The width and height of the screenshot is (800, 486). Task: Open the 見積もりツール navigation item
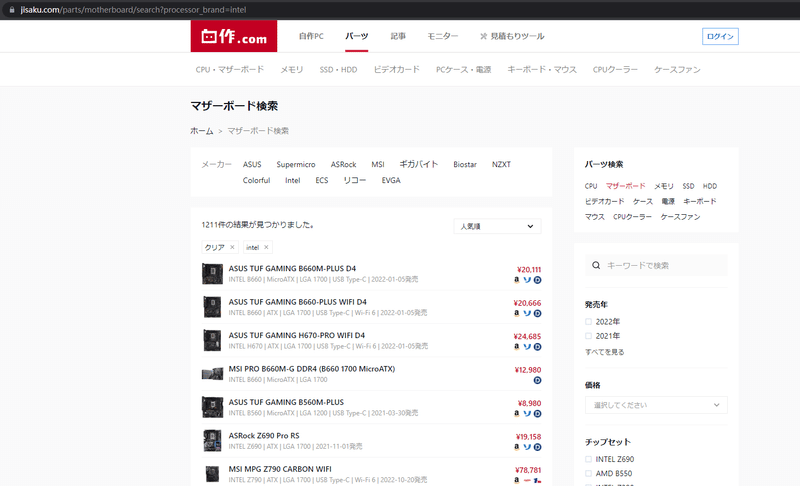512,36
